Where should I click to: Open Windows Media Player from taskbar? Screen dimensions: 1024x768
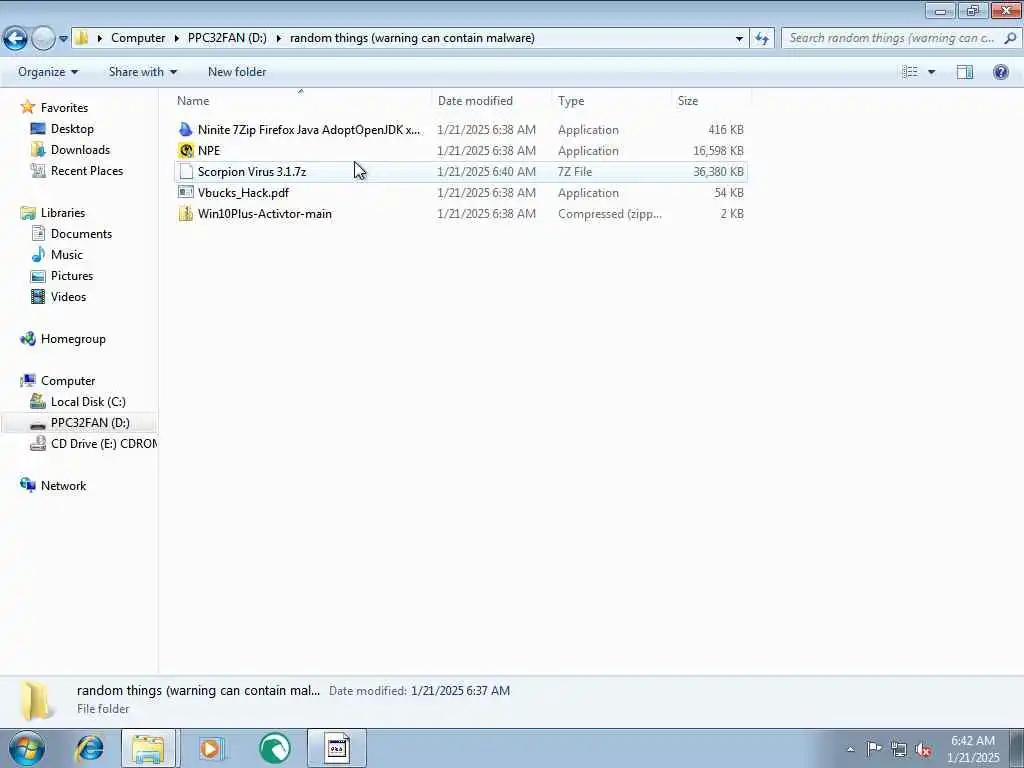(x=211, y=748)
